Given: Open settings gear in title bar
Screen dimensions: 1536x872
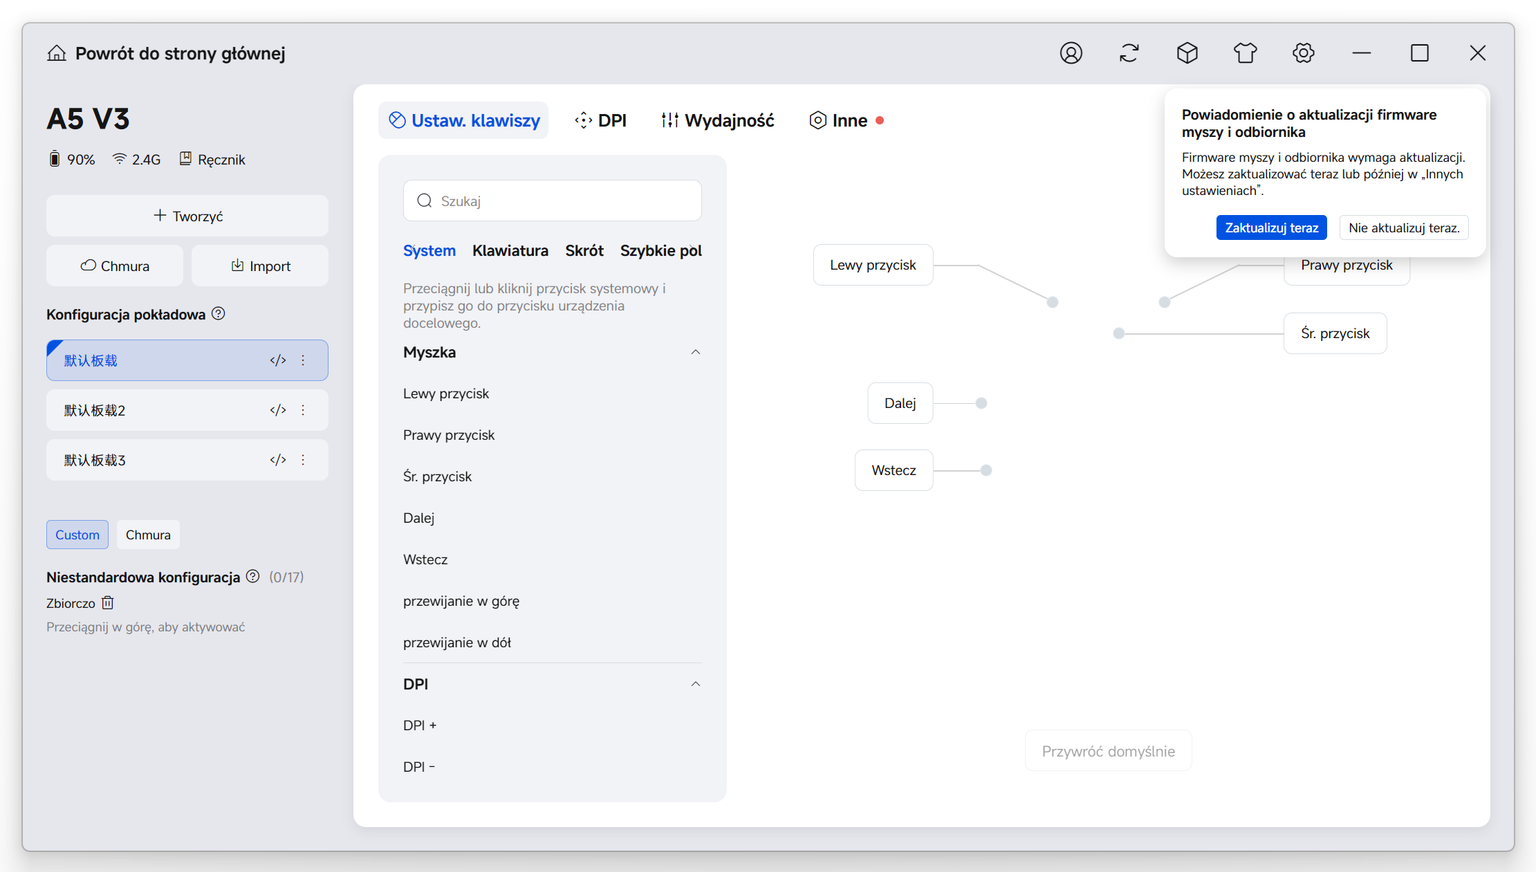Looking at the screenshot, I should tap(1303, 53).
